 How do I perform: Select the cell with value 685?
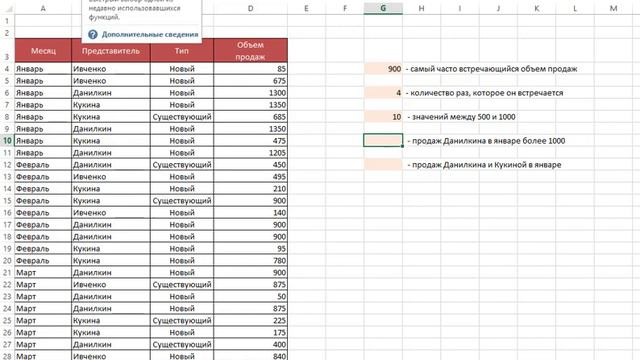point(250,117)
